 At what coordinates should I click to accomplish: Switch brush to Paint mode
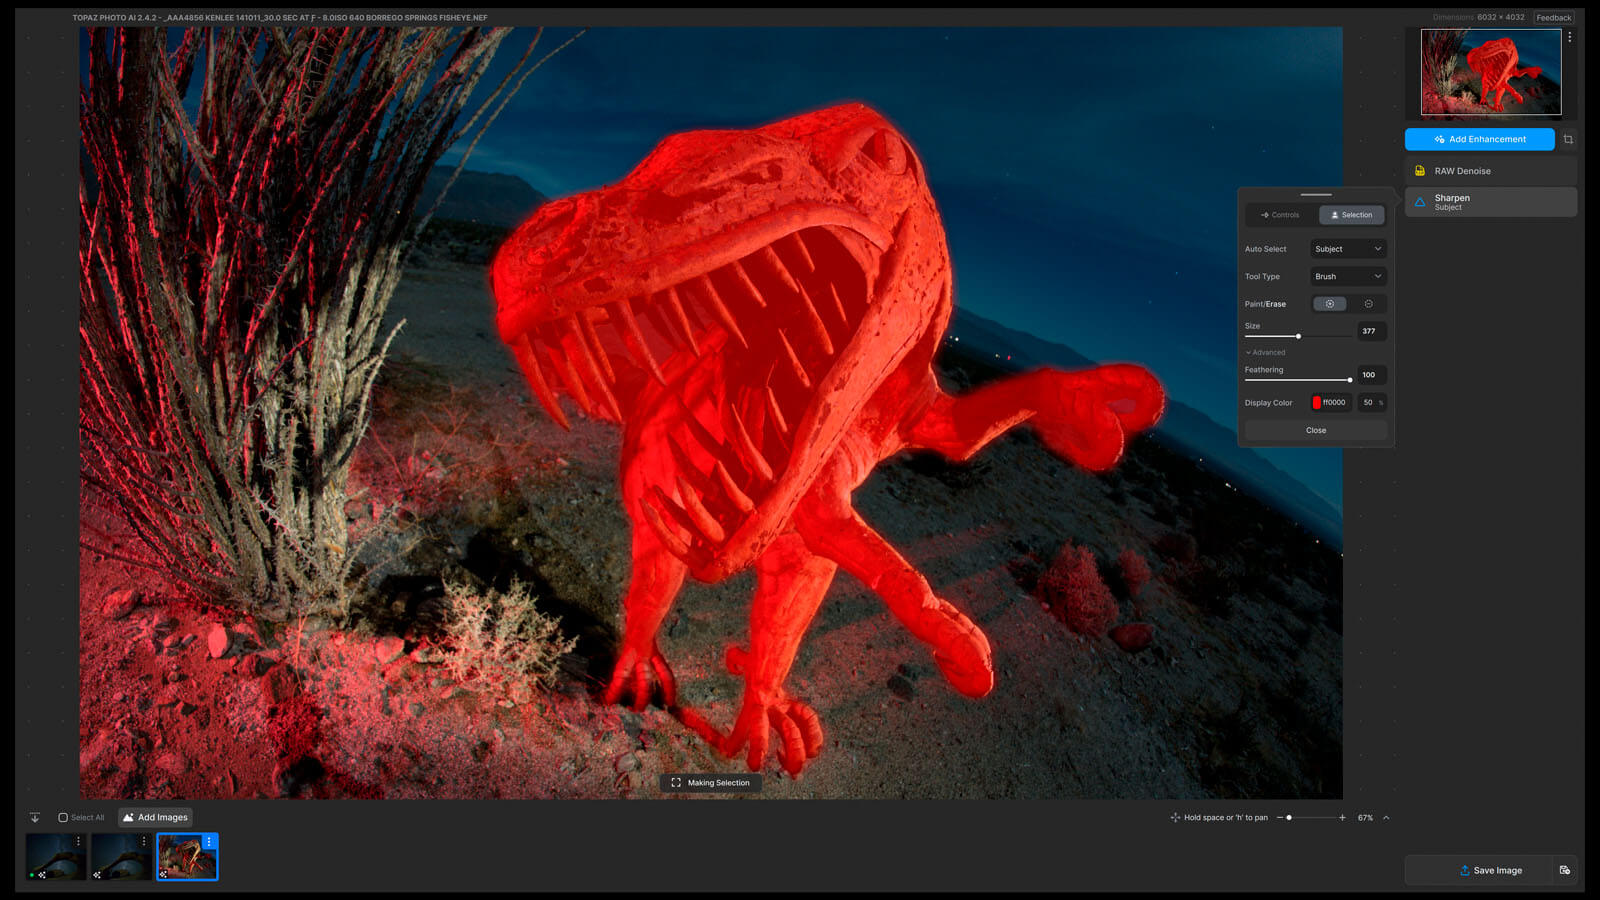(1329, 304)
